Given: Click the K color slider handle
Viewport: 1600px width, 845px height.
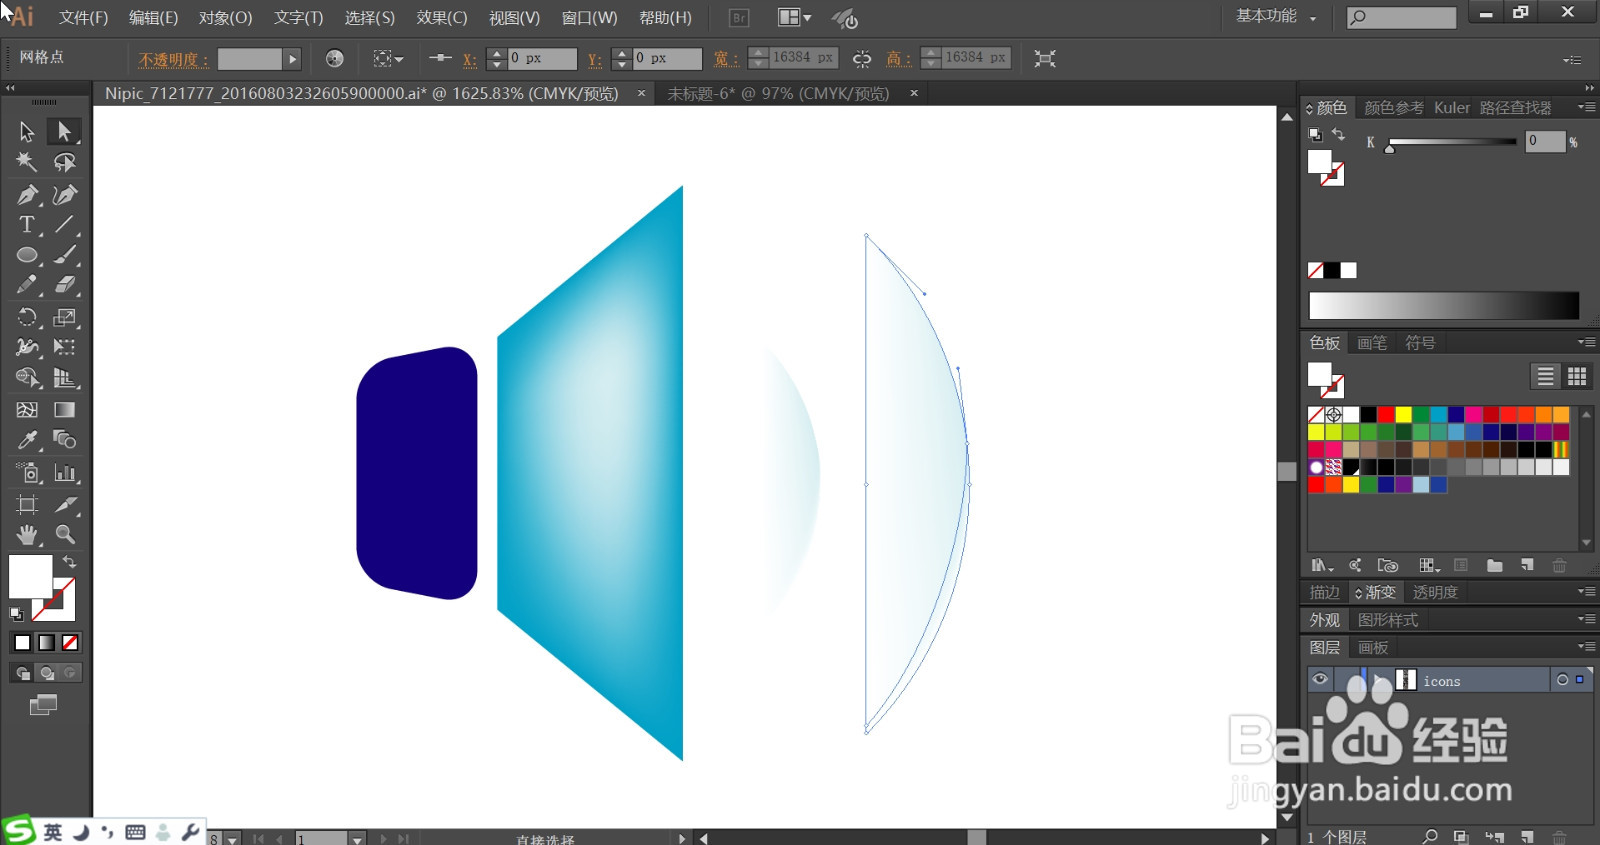Looking at the screenshot, I should coord(1389,148).
